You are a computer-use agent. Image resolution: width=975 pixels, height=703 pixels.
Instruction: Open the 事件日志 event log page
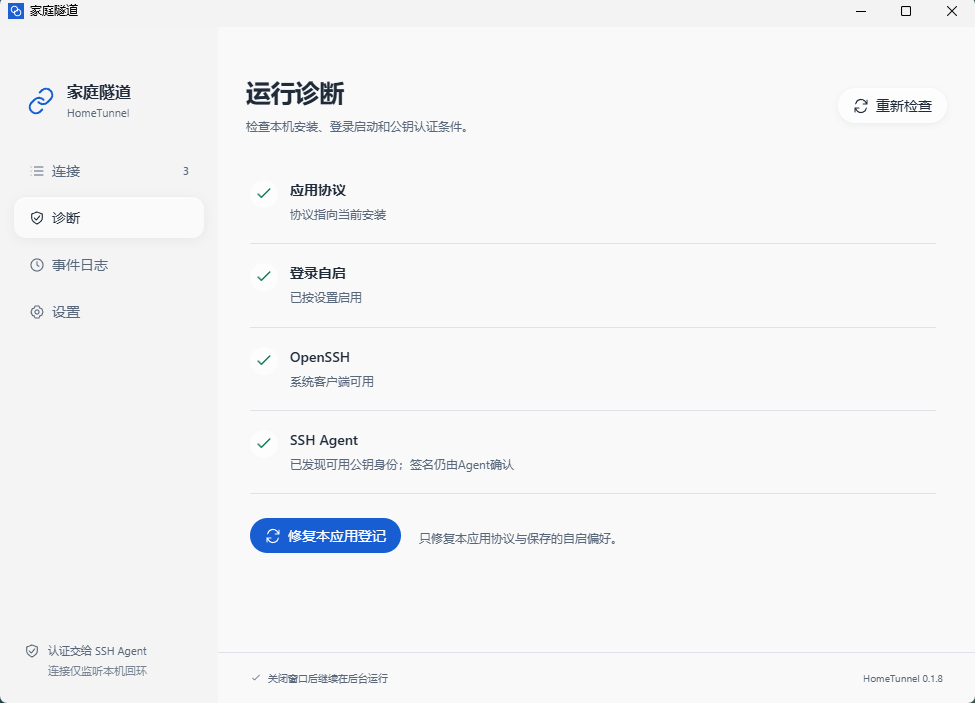(109, 265)
